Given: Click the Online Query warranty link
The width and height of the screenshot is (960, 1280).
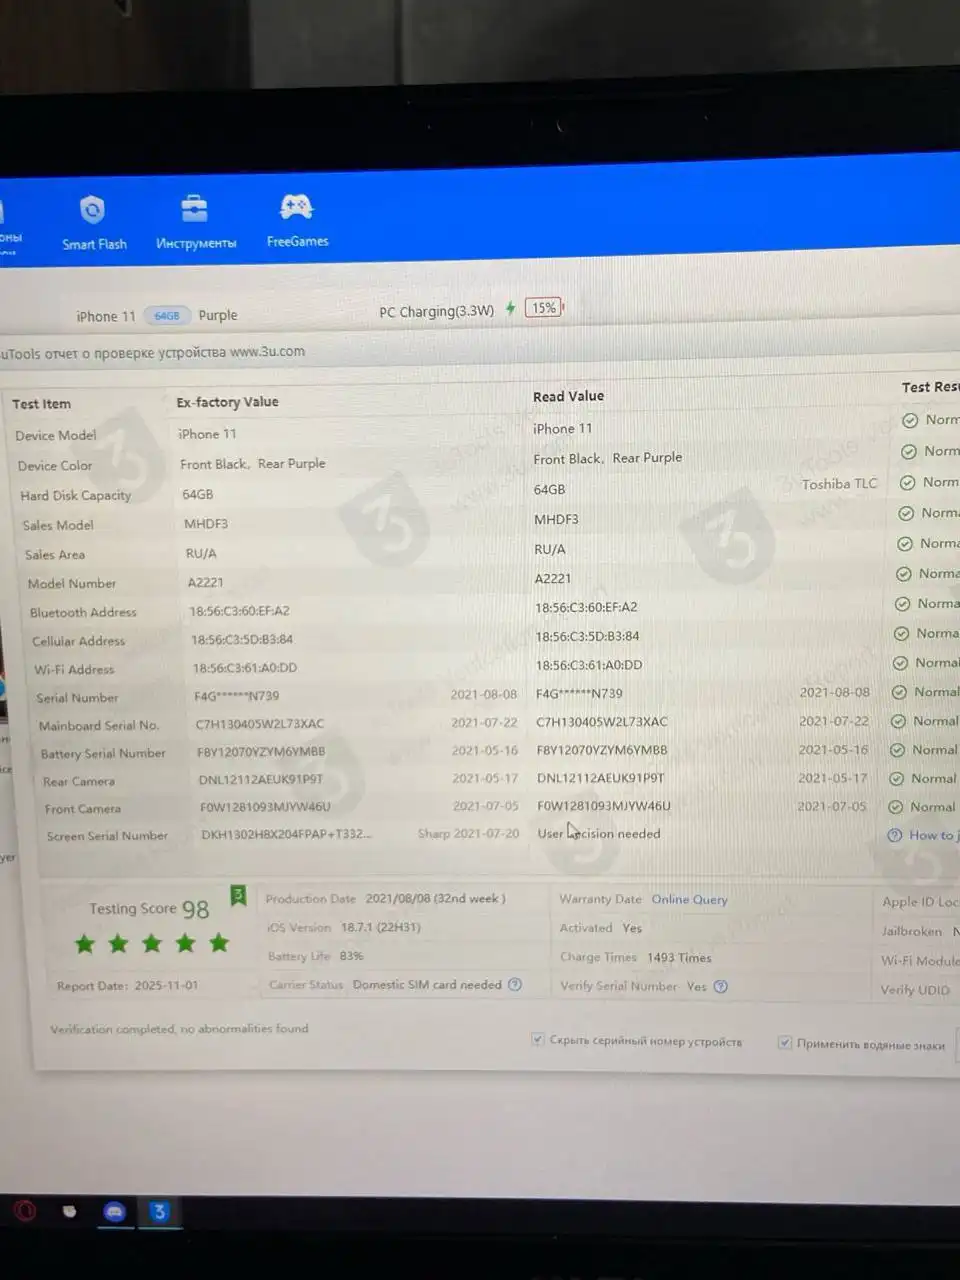Looking at the screenshot, I should coord(689,900).
